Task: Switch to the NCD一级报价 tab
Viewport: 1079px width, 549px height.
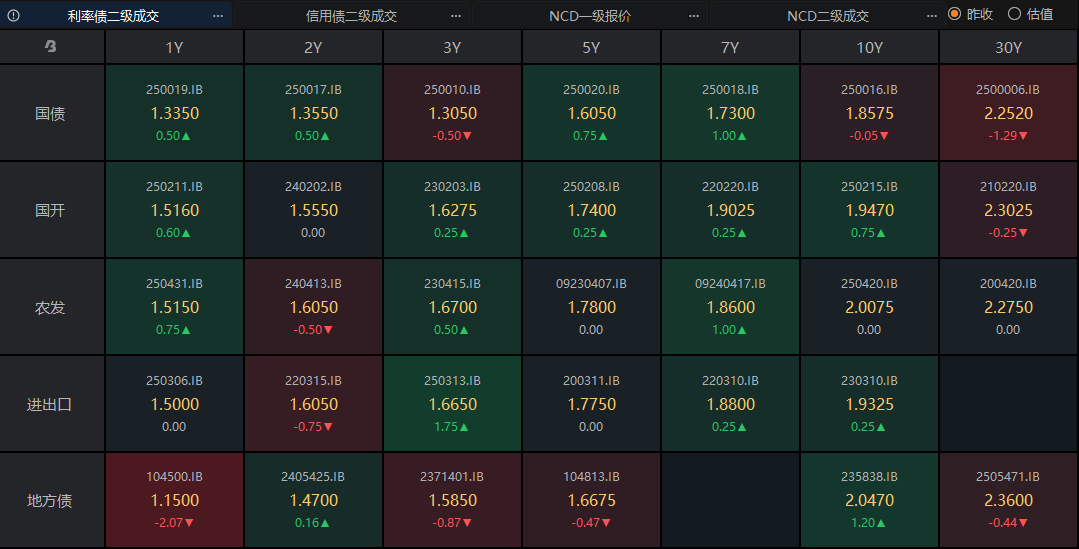Action: pyautogui.click(x=590, y=15)
